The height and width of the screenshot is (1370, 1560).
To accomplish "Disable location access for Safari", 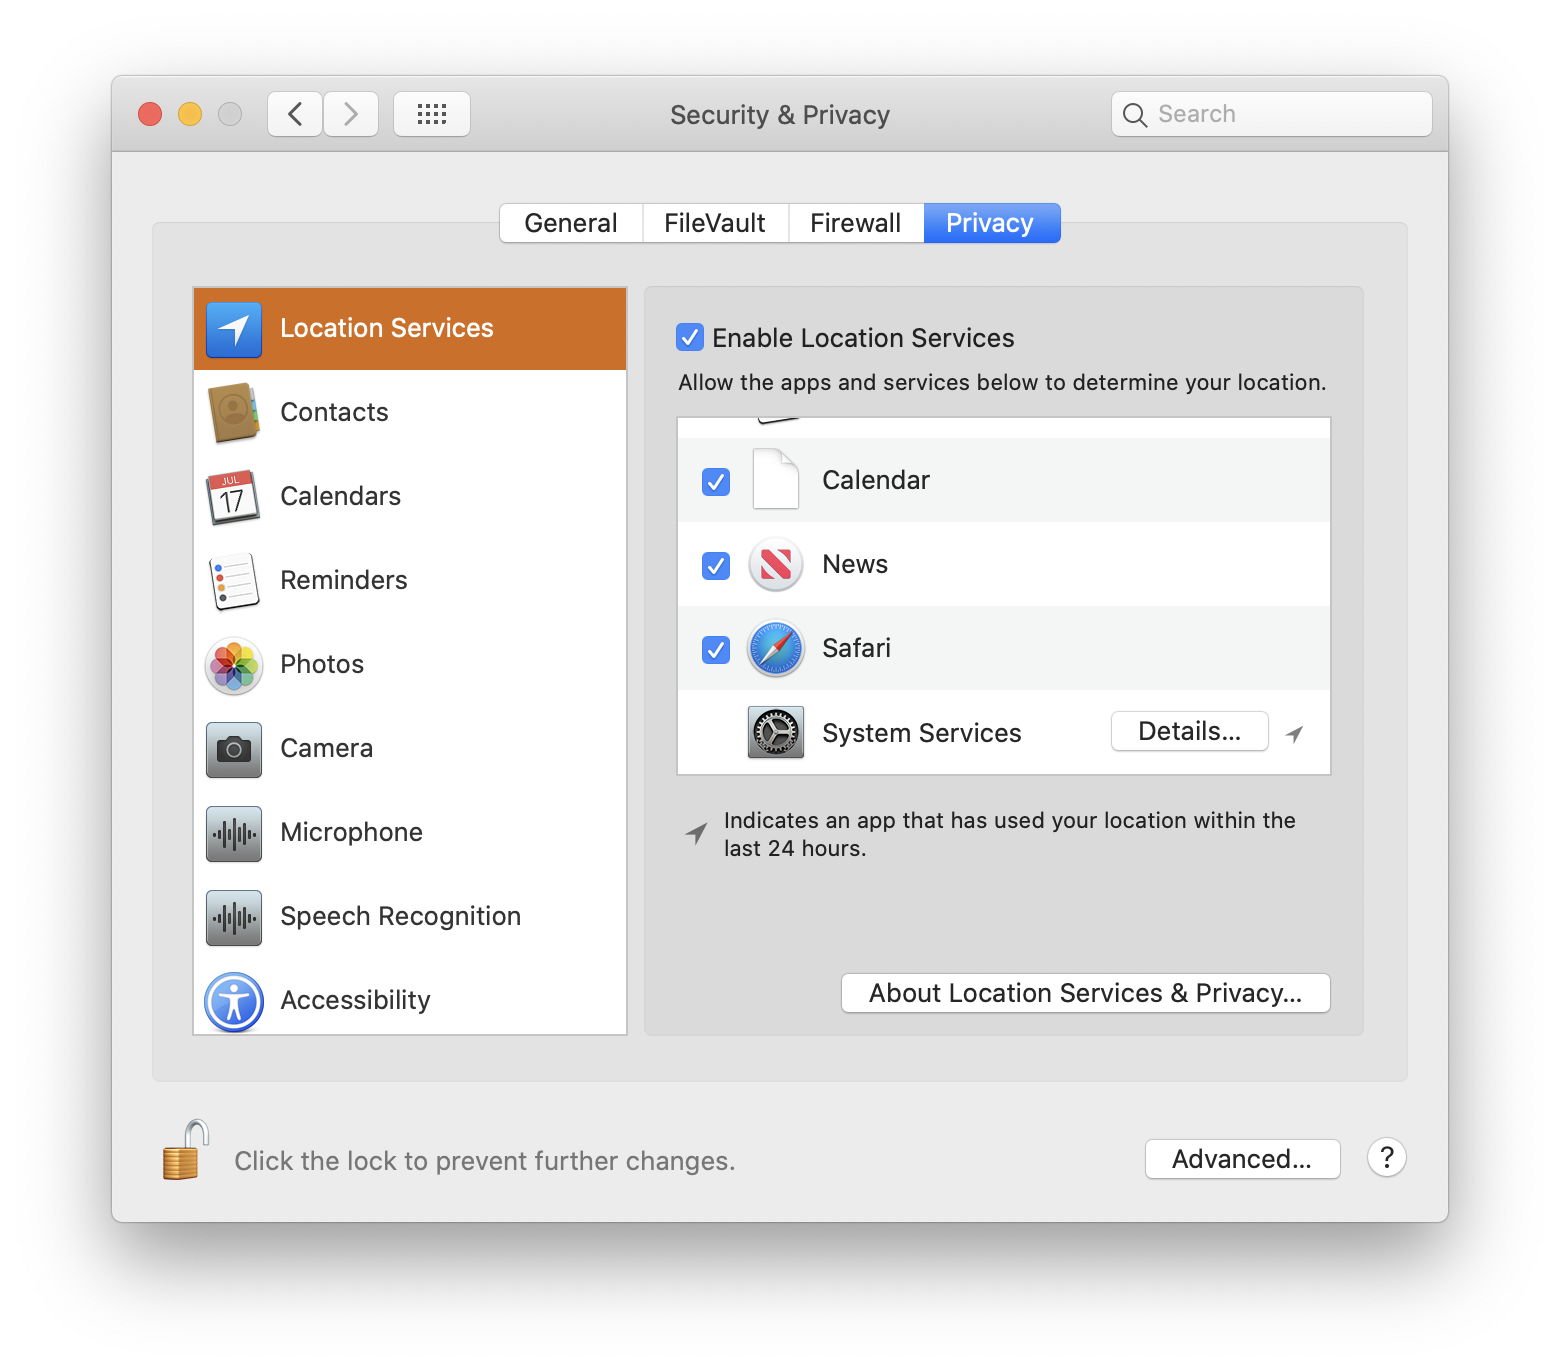I will [x=716, y=650].
